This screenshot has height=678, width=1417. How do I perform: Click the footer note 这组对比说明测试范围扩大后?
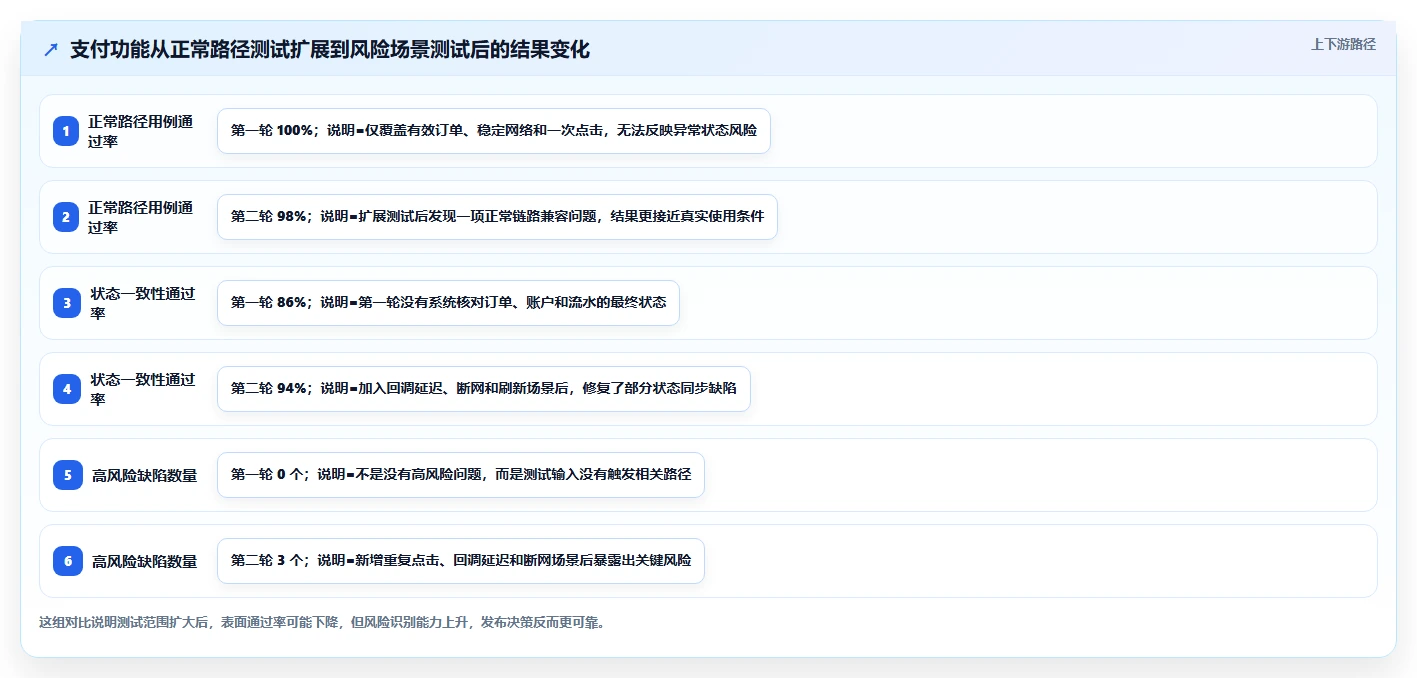pyautogui.click(x=322, y=622)
